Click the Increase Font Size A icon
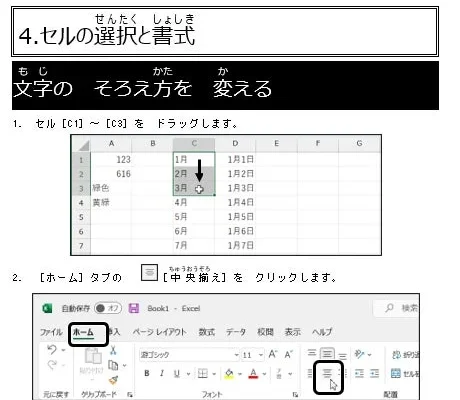Screen dimensions: 460x400 click(273, 354)
